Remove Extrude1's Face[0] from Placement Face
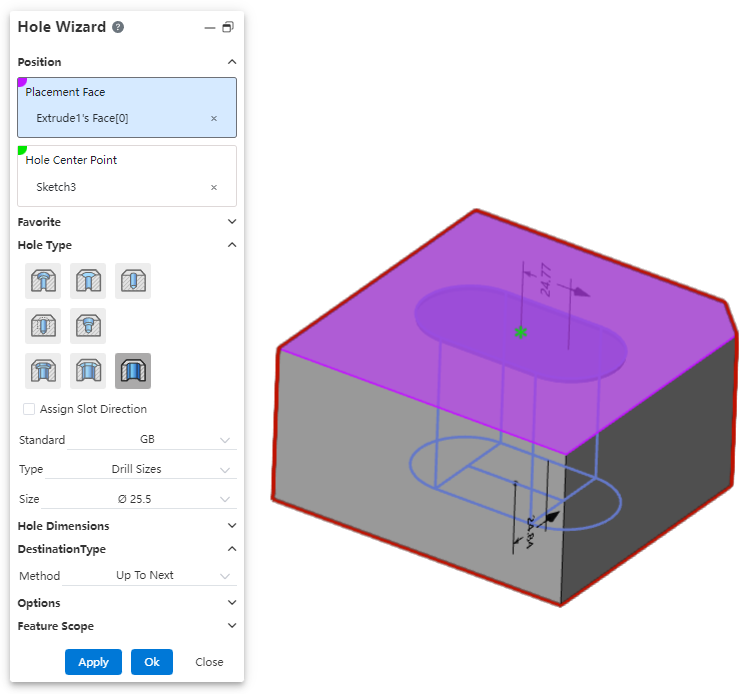This screenshot has width=745, height=694. (213, 119)
